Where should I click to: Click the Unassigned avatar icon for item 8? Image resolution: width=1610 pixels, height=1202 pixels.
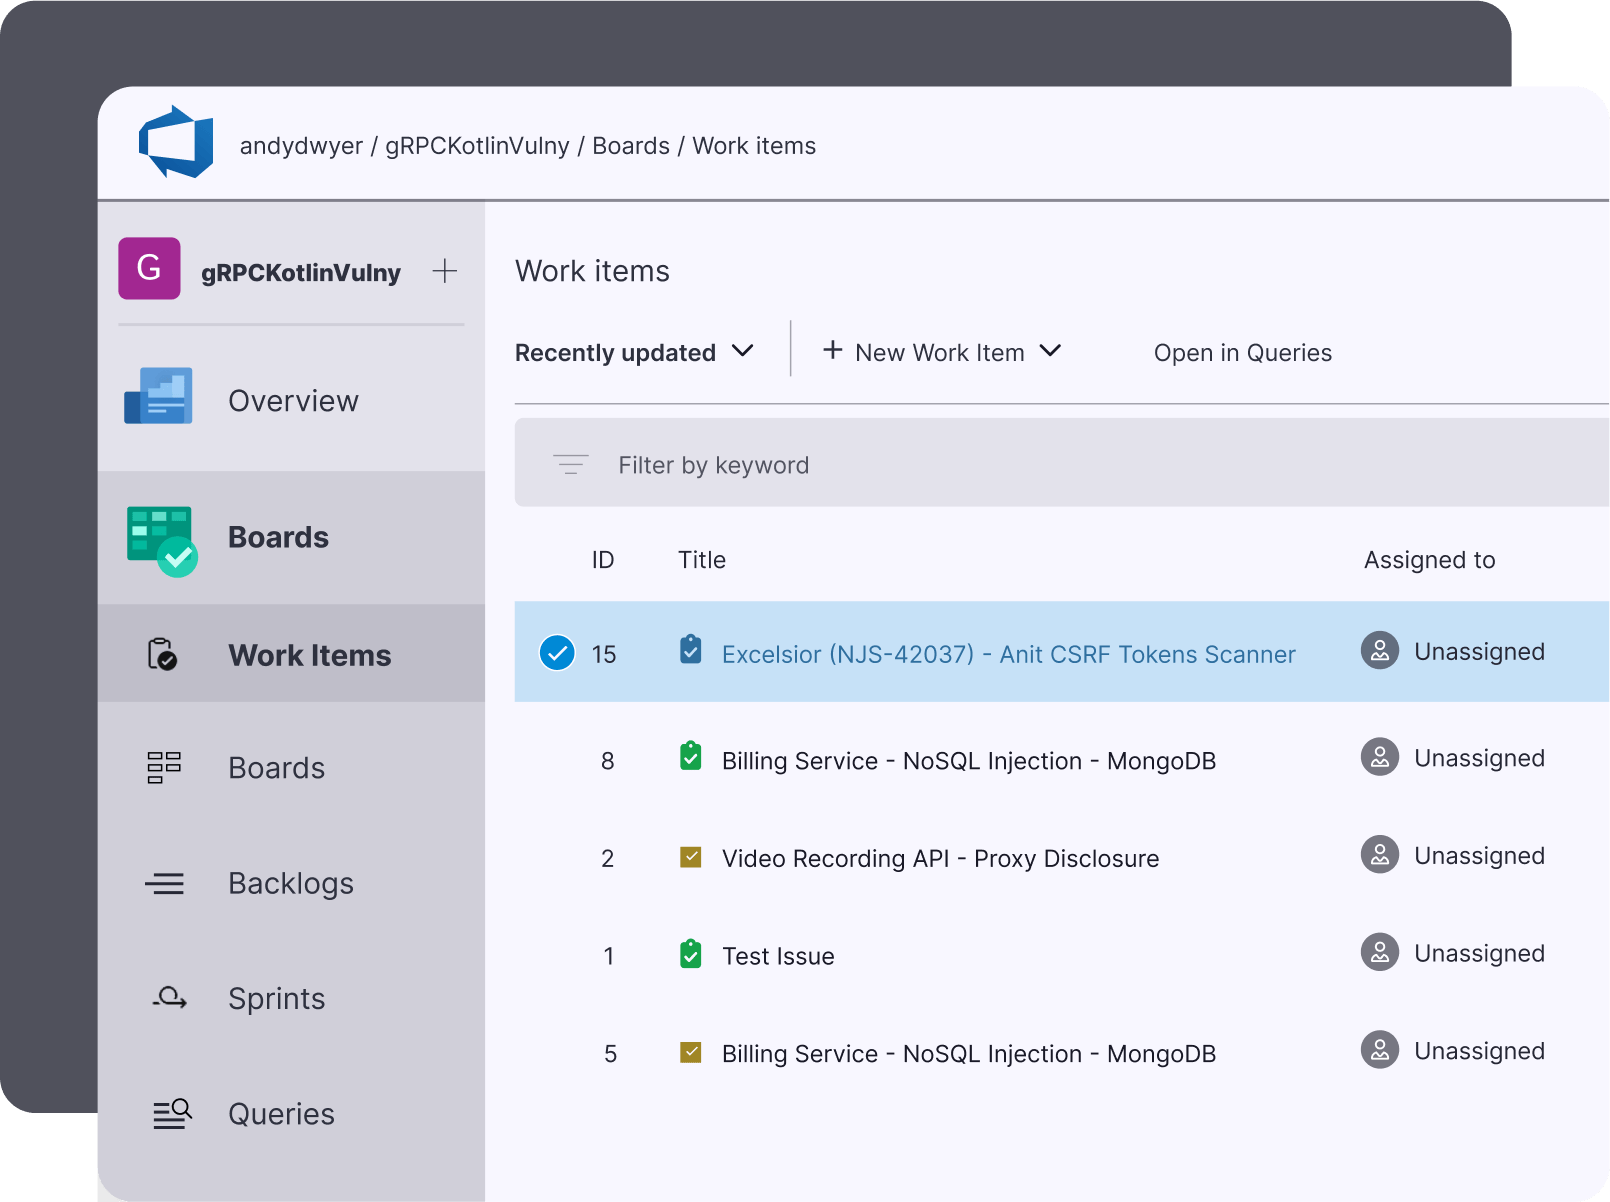(1380, 757)
